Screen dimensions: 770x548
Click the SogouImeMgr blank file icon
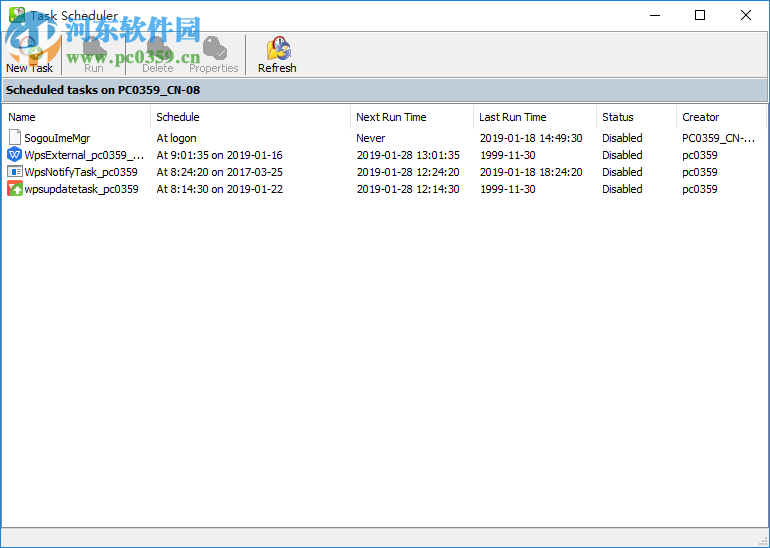click(x=15, y=138)
